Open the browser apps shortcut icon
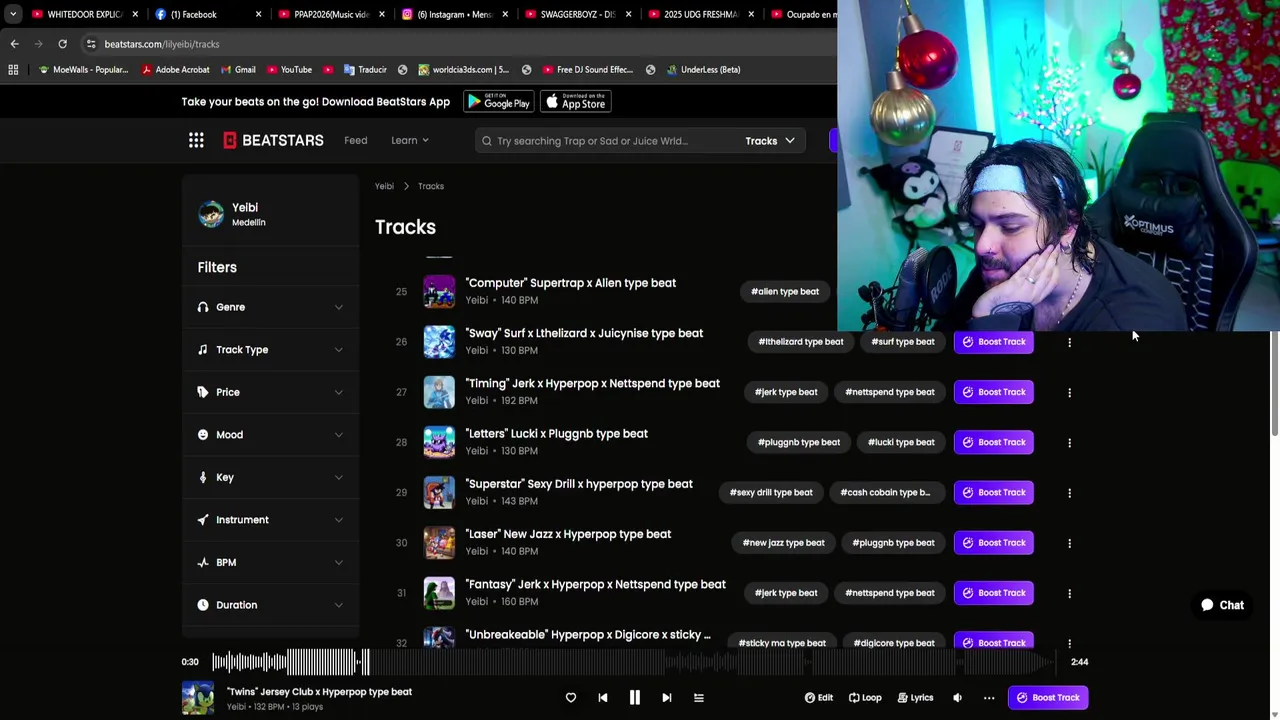The height and width of the screenshot is (720, 1280). tap(13, 70)
